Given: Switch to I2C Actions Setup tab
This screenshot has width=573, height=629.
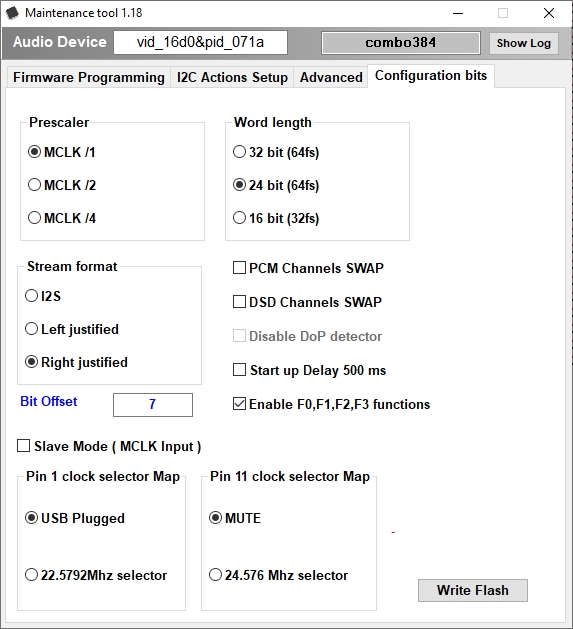Looking at the screenshot, I should [232, 77].
